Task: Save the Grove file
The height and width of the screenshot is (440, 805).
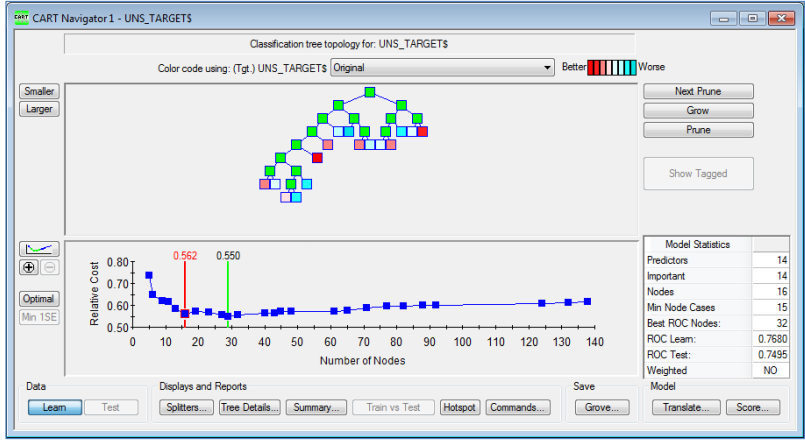Action: 602,407
